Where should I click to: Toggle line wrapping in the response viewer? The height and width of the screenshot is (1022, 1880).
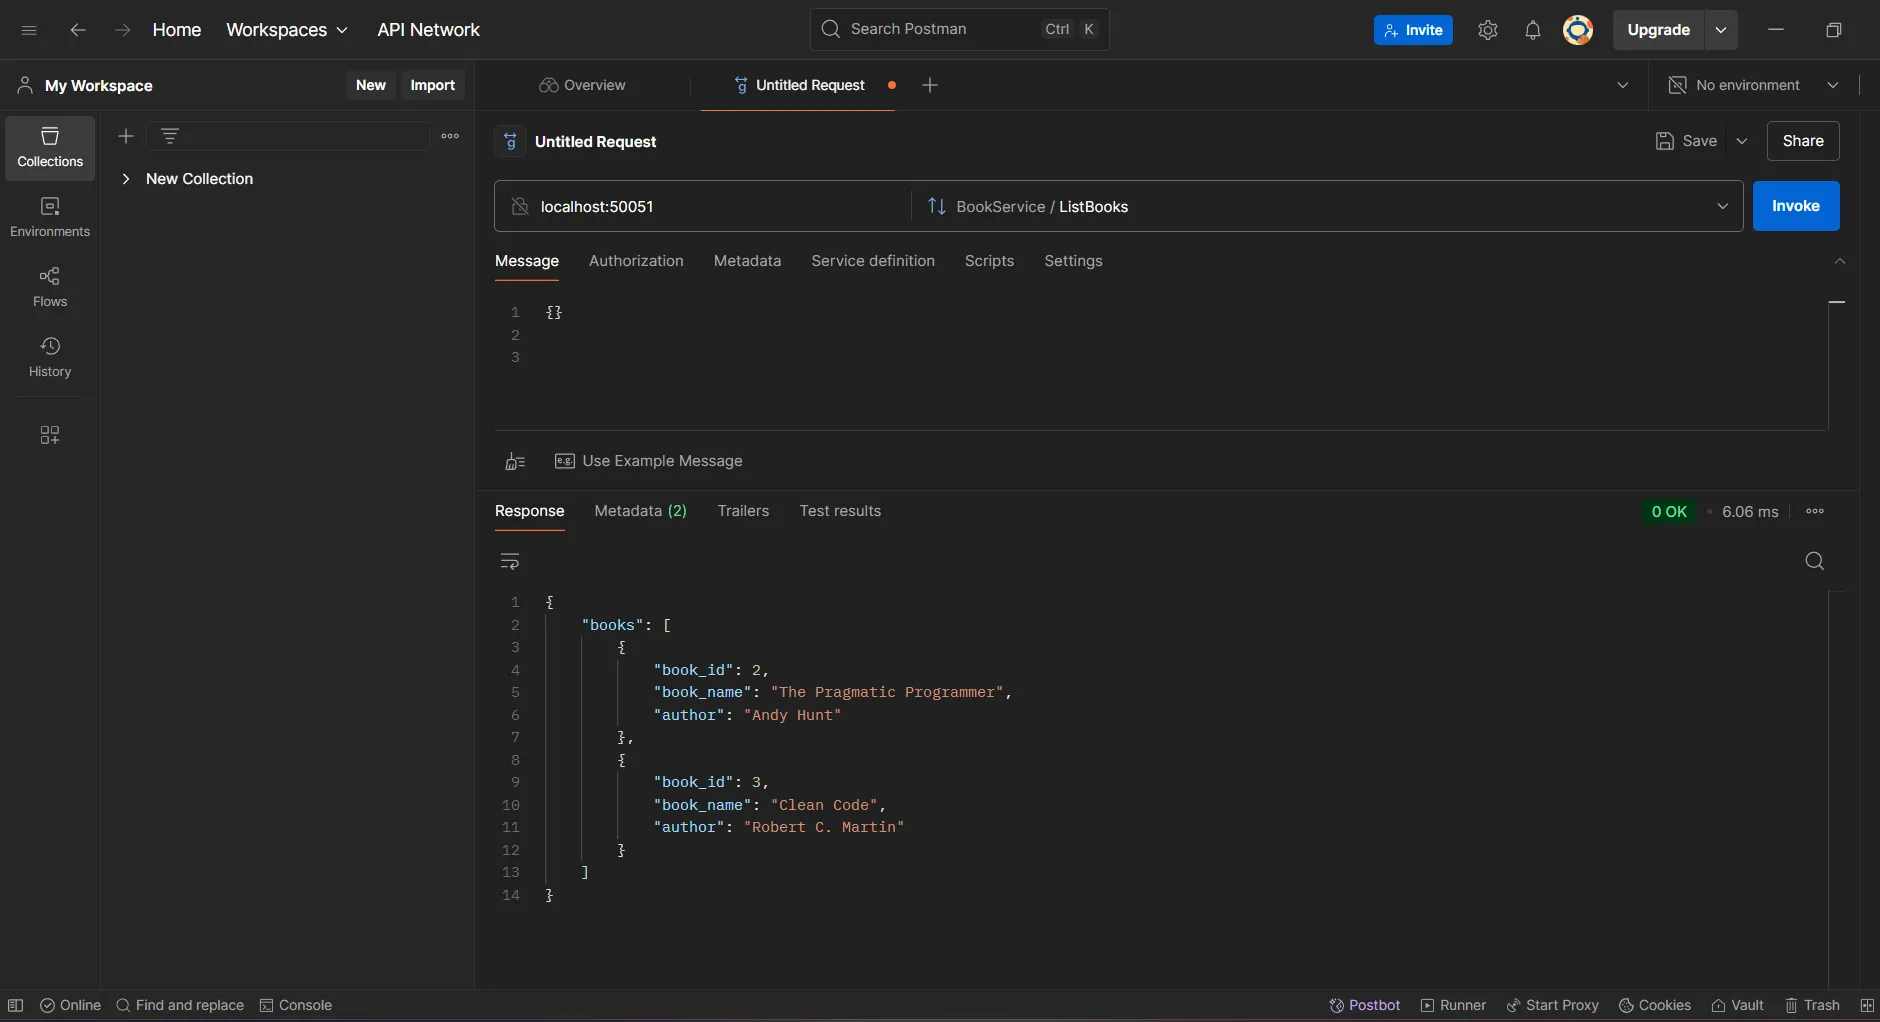tap(509, 562)
